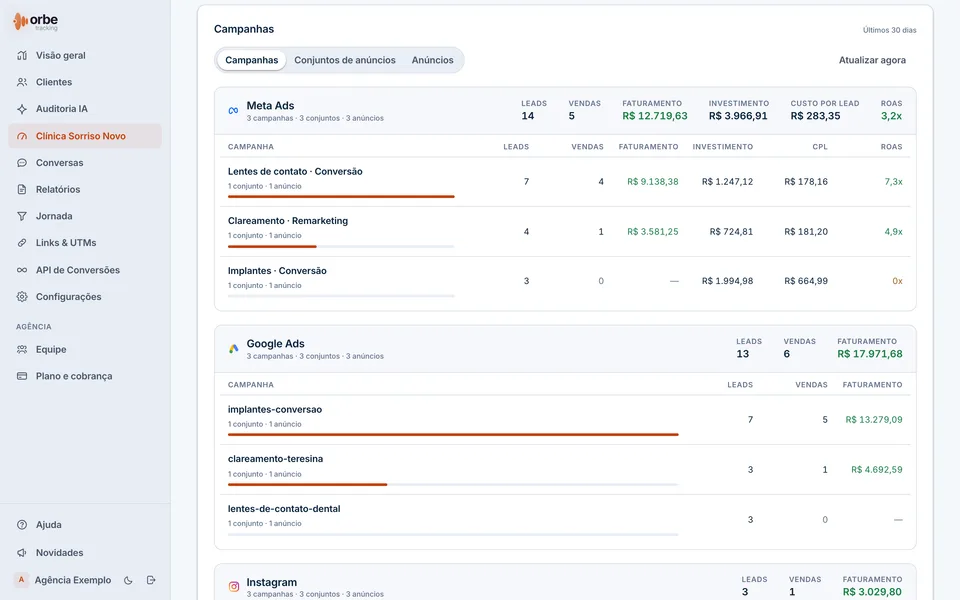This screenshot has height=600, width=960.
Task: Click the Google Ads logo icon
Action: 233,349
